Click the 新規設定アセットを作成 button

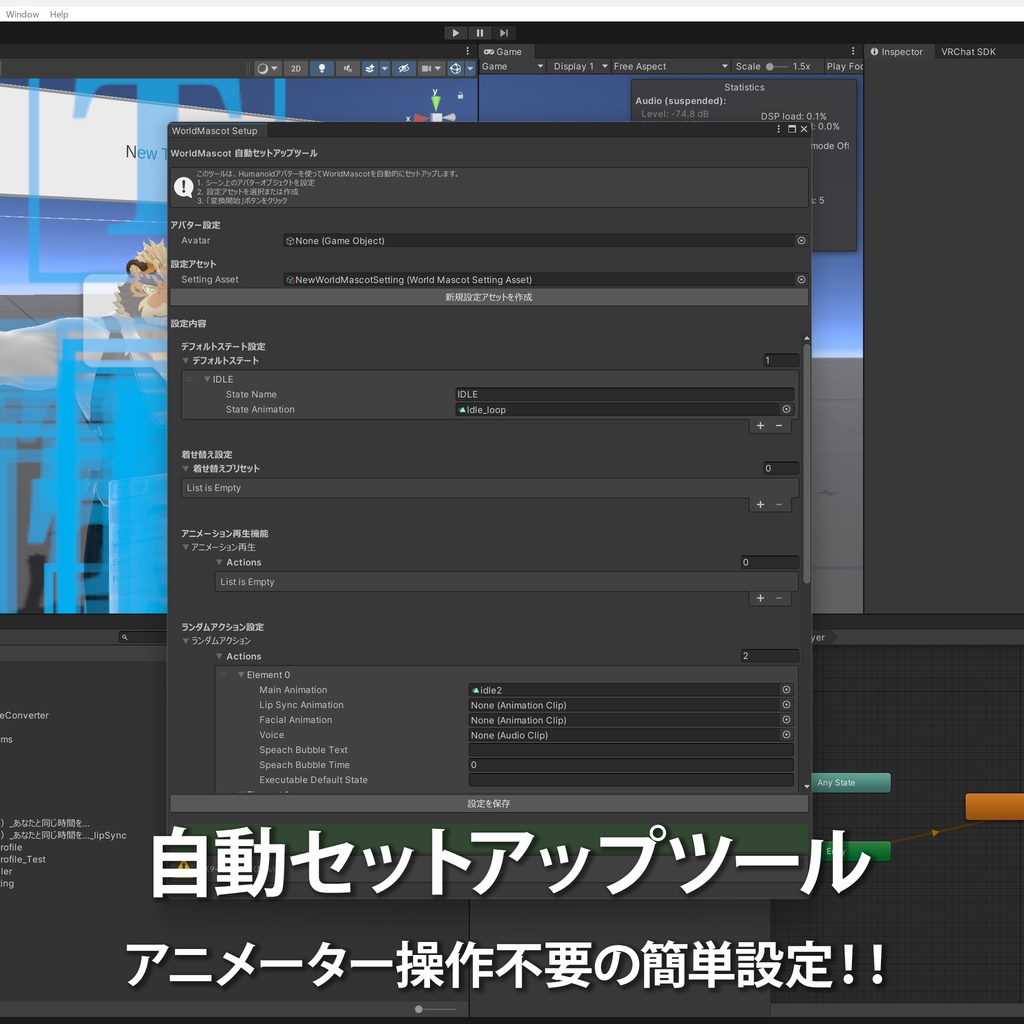[x=487, y=297]
